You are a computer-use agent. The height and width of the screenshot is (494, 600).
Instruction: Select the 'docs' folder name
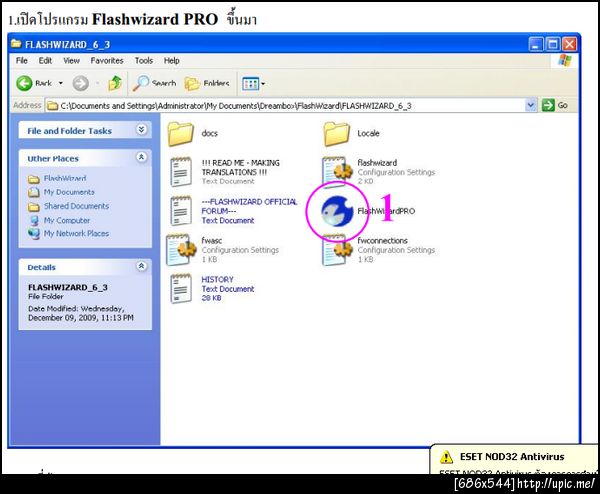[209, 134]
